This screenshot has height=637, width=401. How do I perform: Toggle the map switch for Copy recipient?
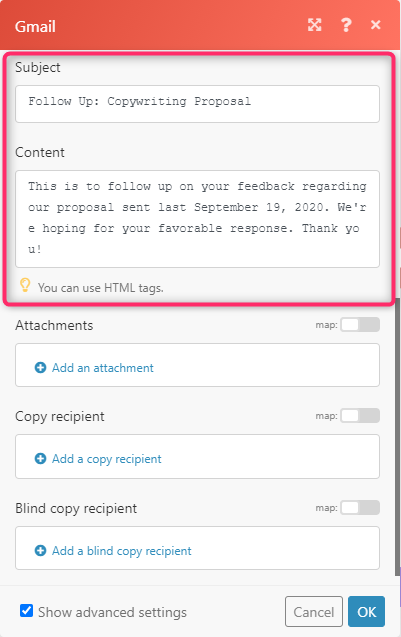pyautogui.click(x=360, y=416)
